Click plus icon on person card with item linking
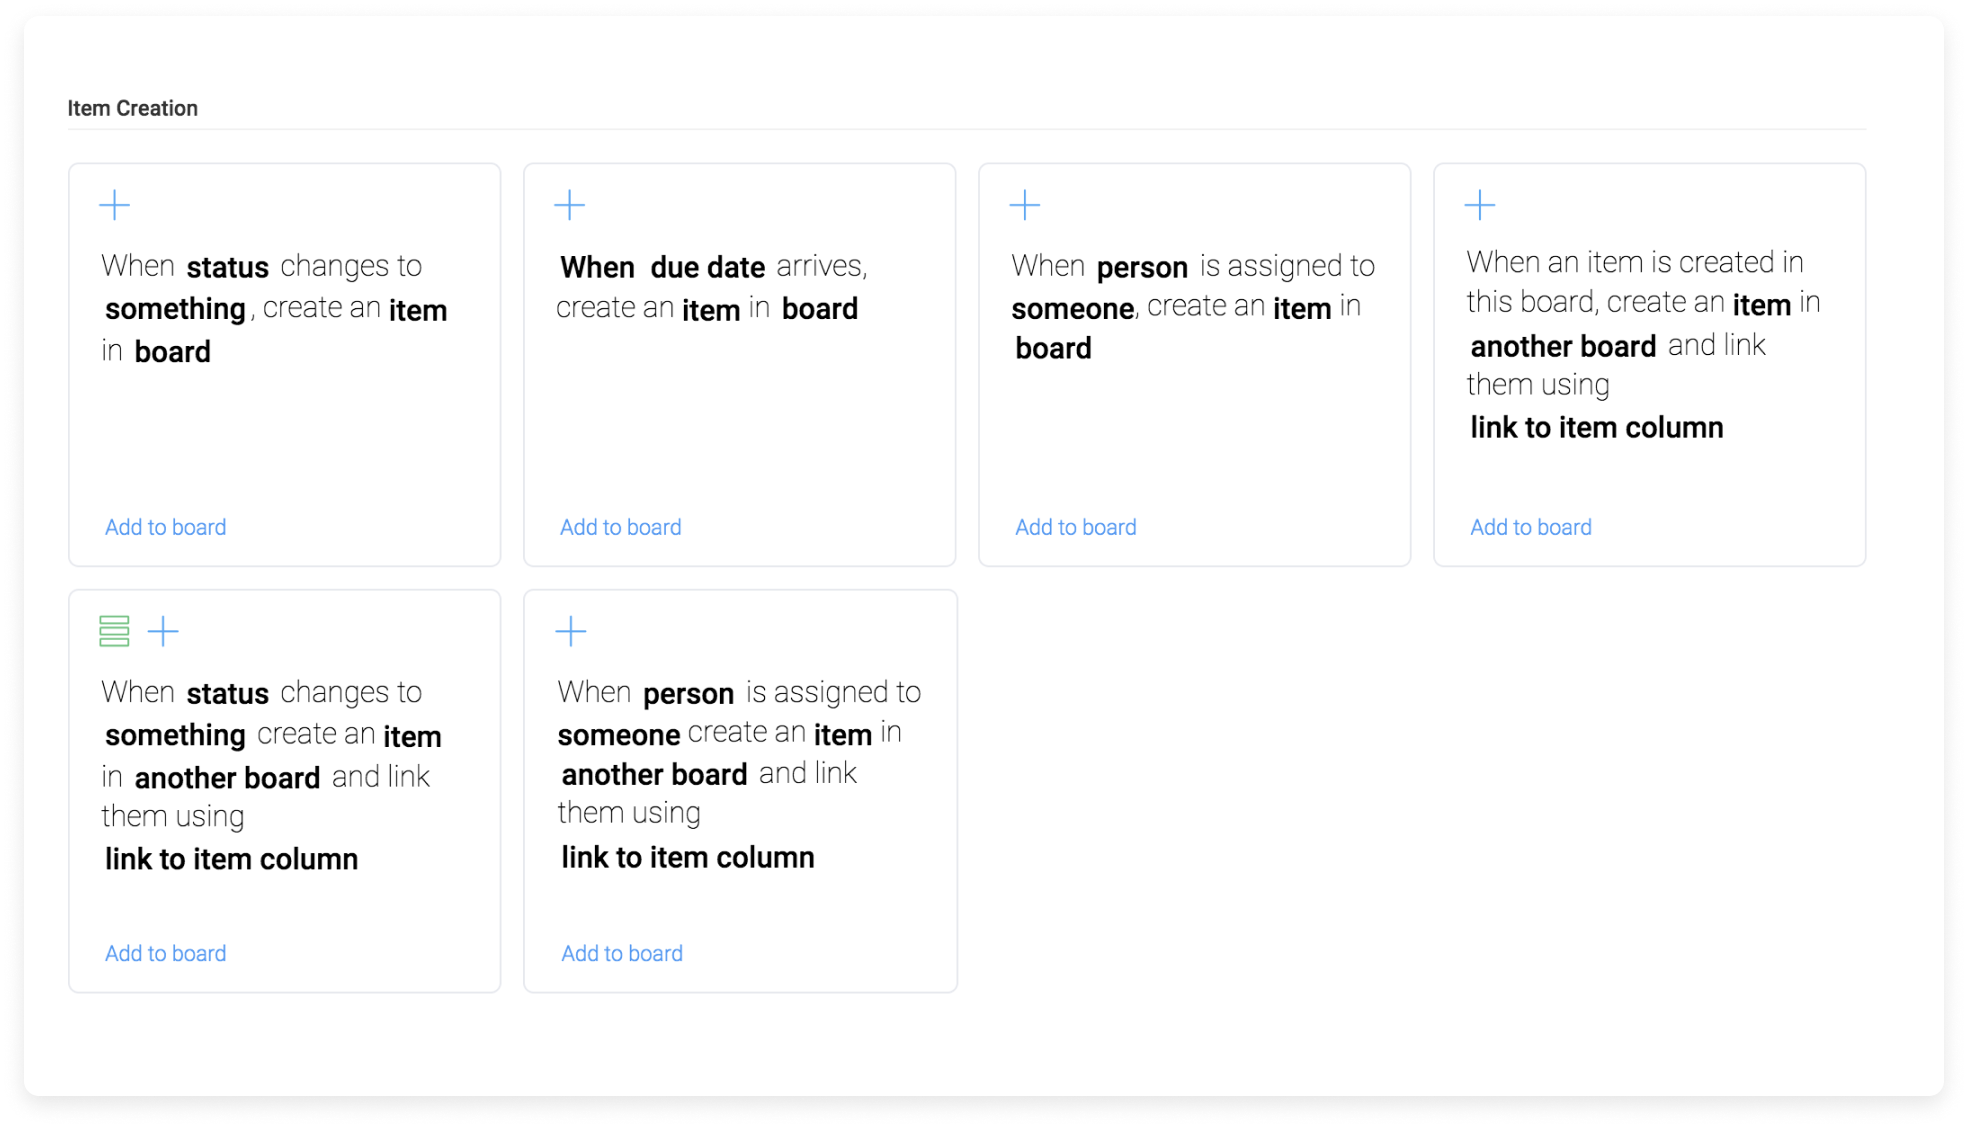Image resolution: width=1968 pixels, height=1128 pixels. pyautogui.click(x=570, y=631)
